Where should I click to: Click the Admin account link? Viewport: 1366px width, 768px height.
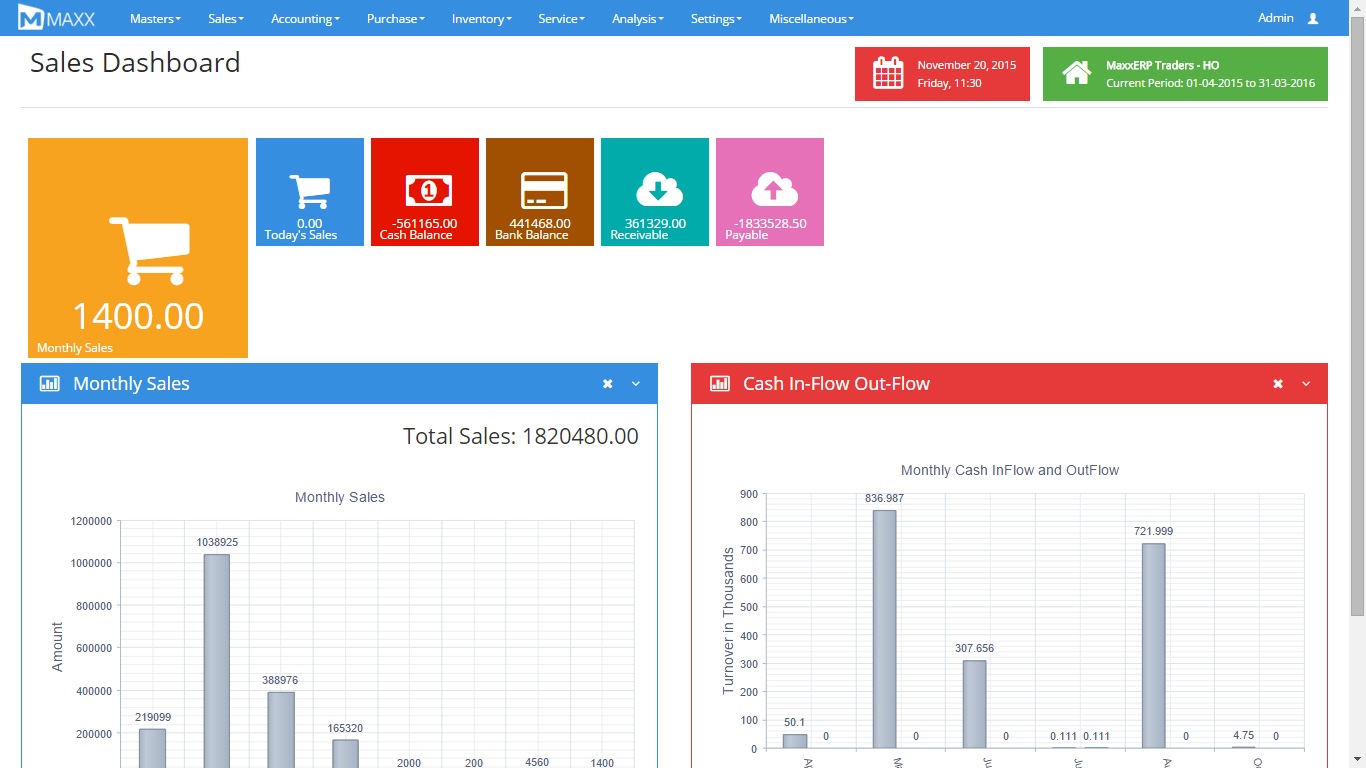click(1275, 18)
